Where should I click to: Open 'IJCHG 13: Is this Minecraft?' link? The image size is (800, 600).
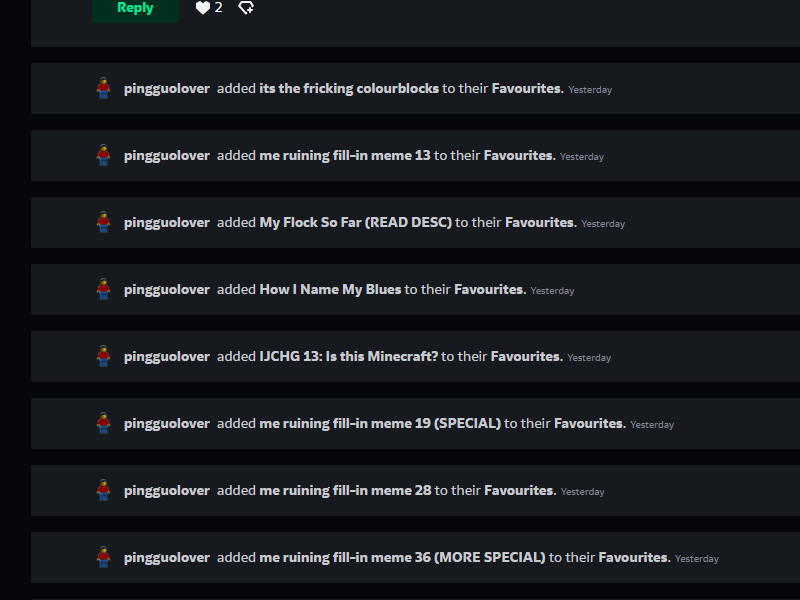[x=348, y=357]
